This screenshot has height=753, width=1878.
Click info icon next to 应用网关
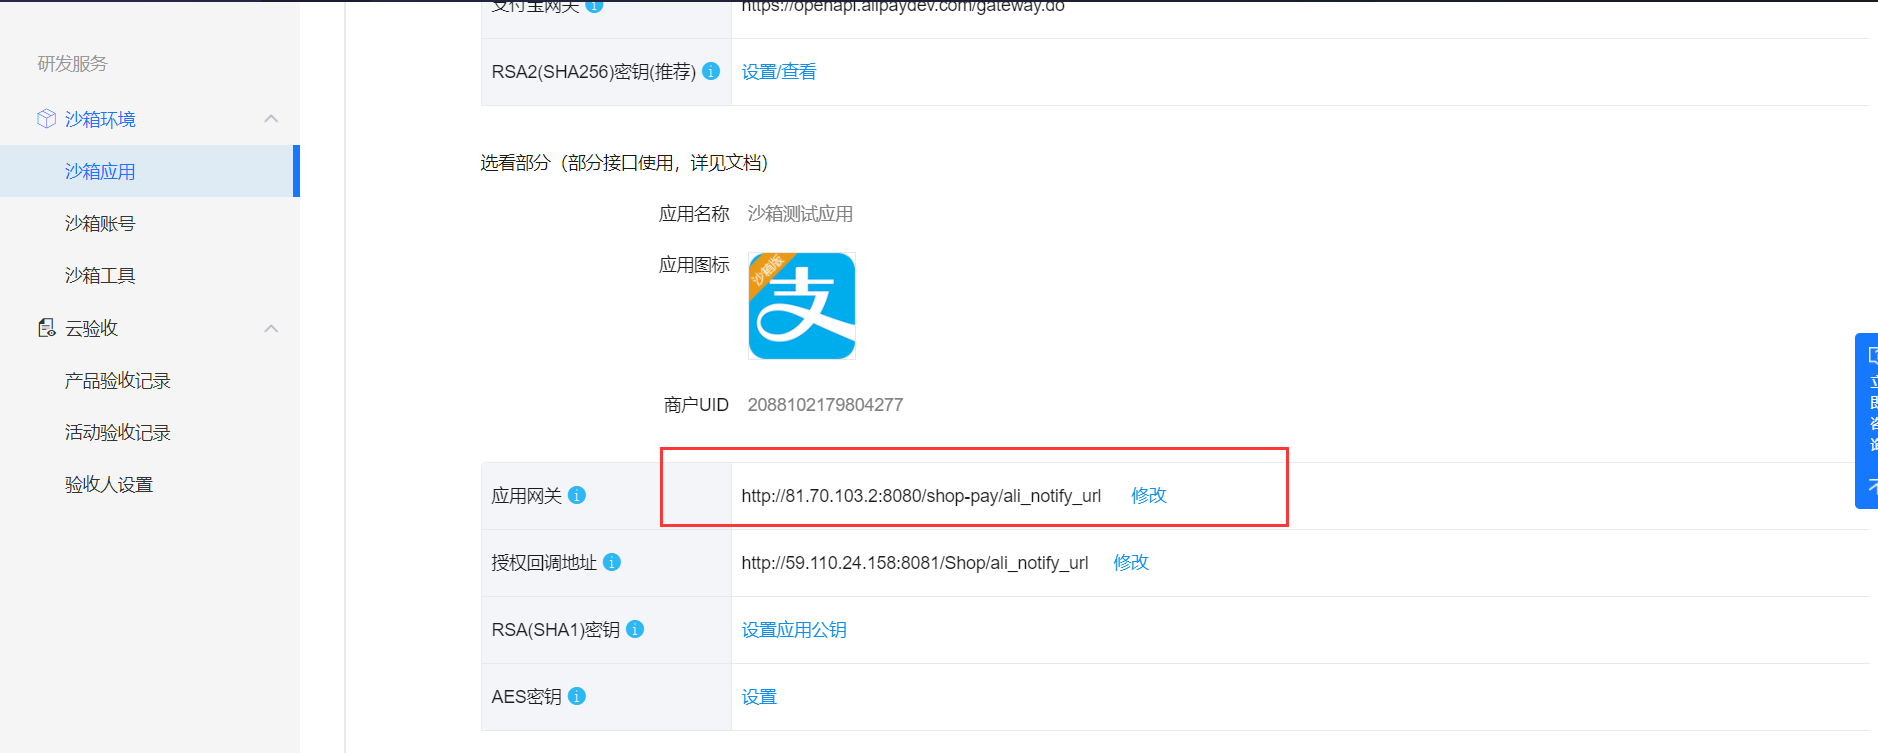click(x=577, y=495)
